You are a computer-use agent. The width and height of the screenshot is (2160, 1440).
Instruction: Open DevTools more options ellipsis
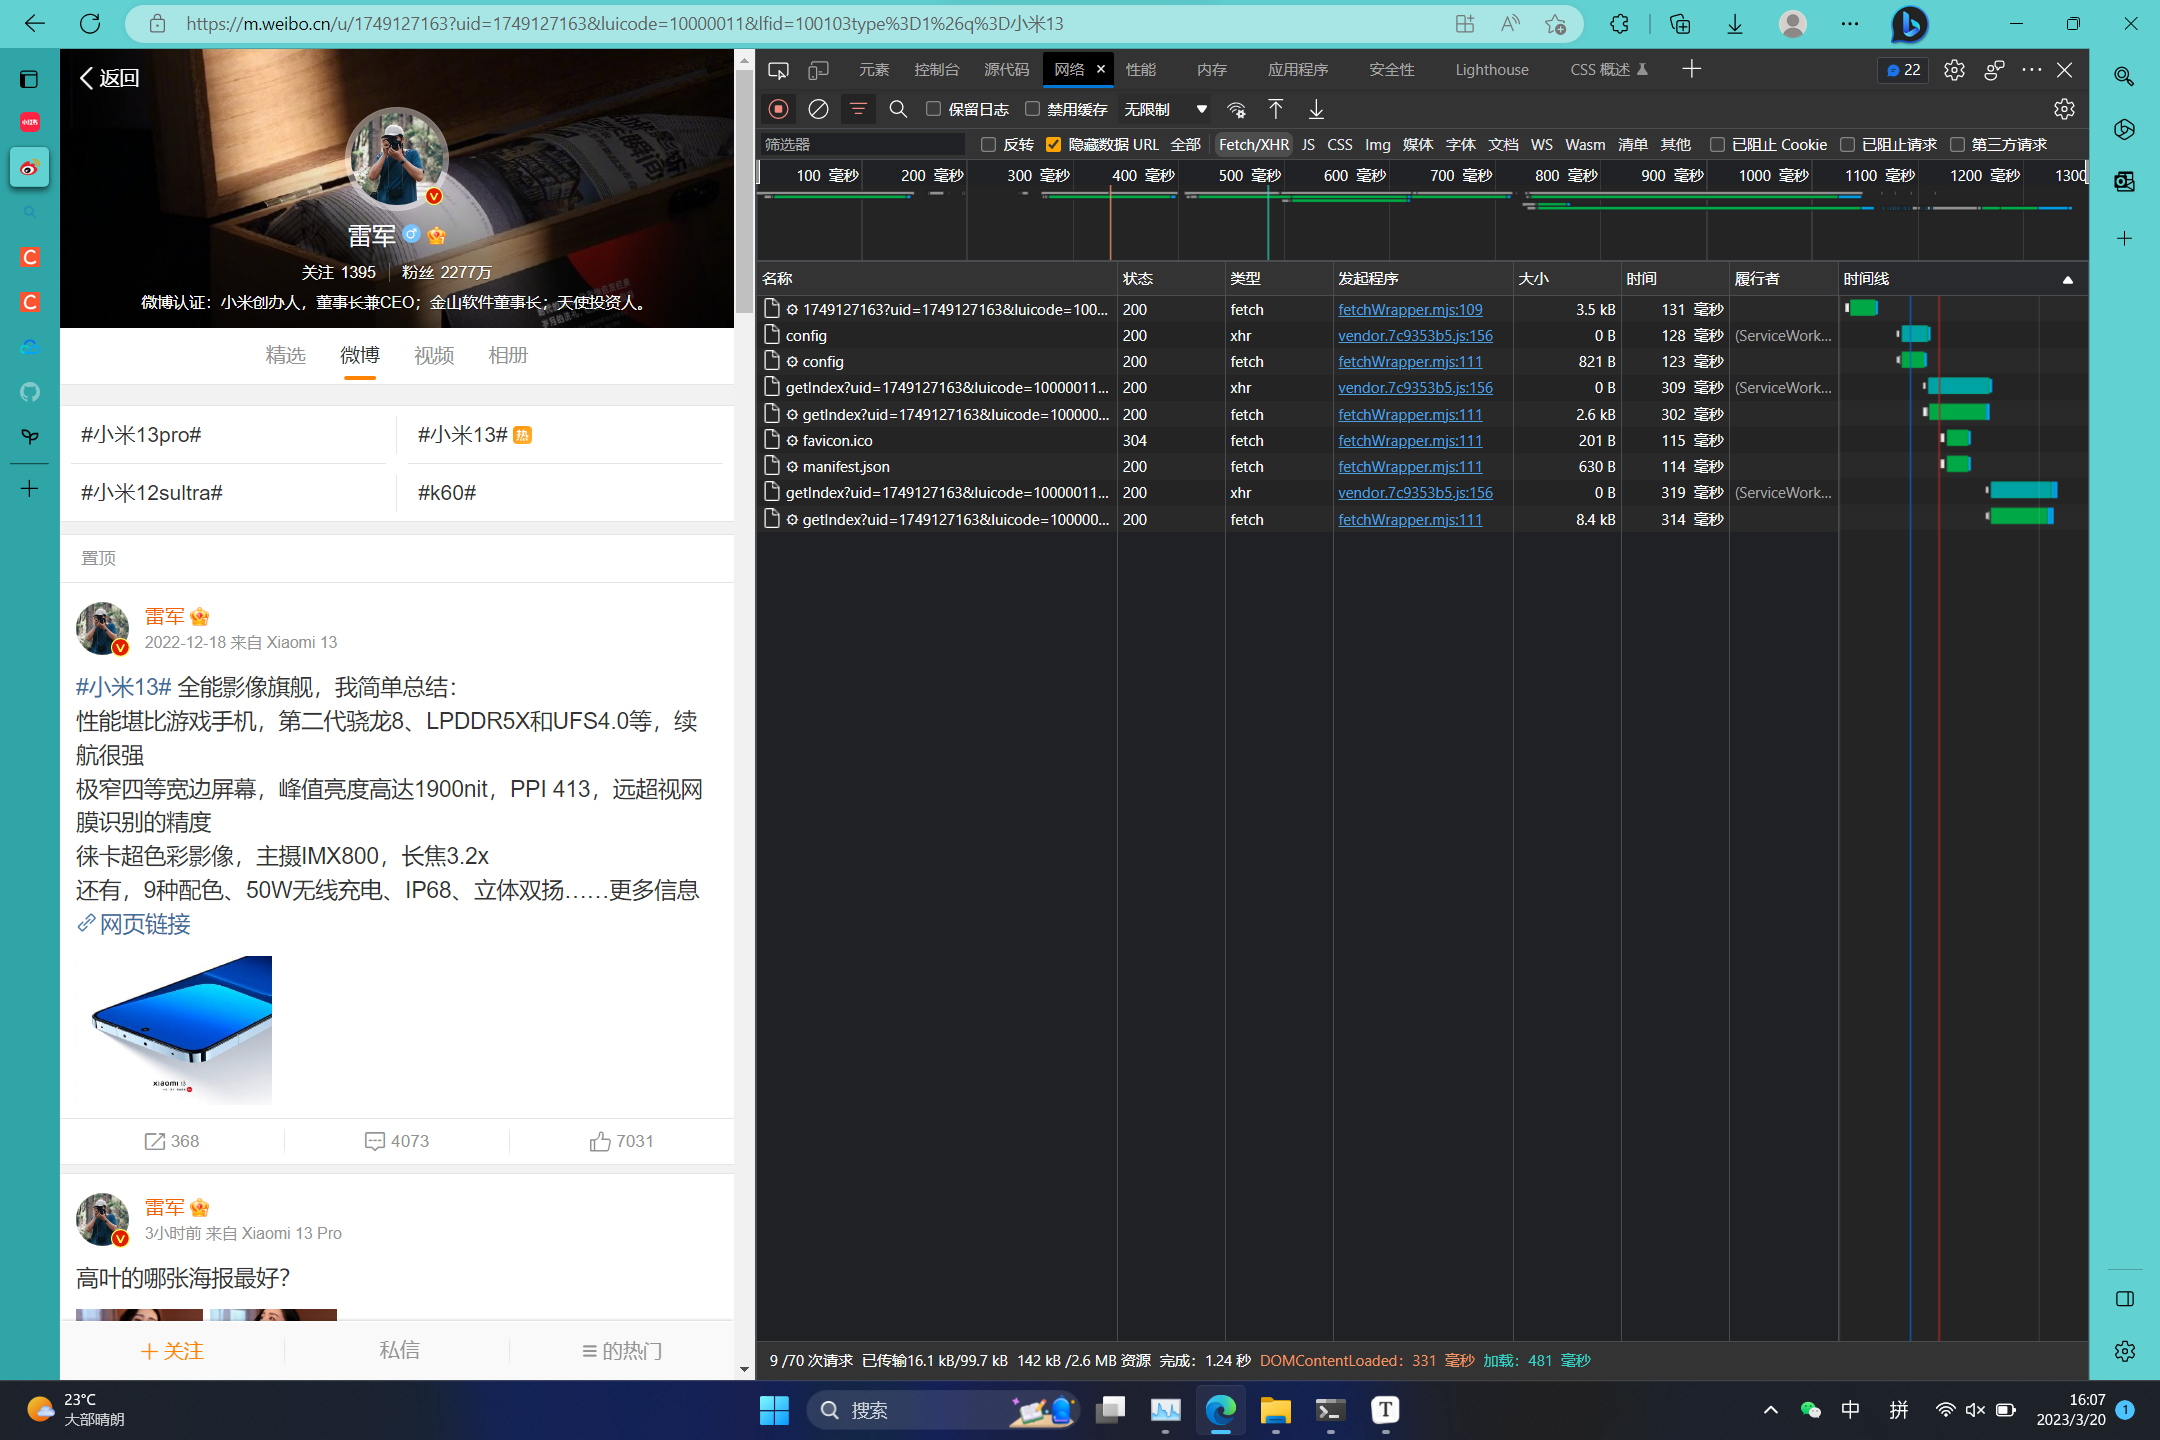click(x=2031, y=70)
